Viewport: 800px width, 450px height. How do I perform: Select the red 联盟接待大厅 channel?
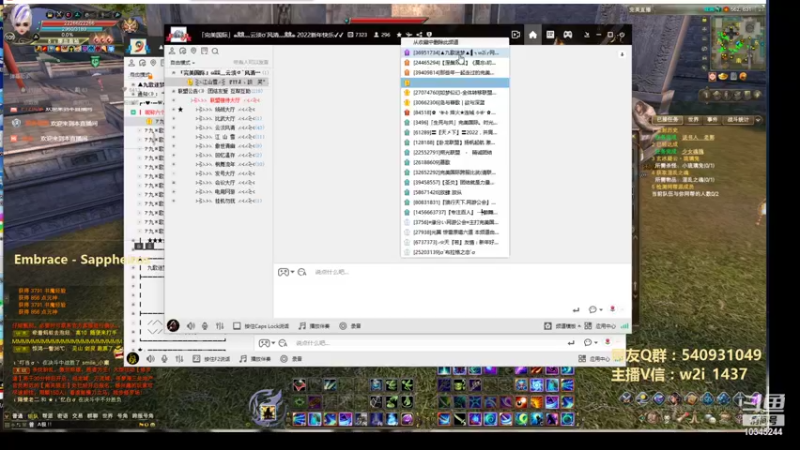224,101
